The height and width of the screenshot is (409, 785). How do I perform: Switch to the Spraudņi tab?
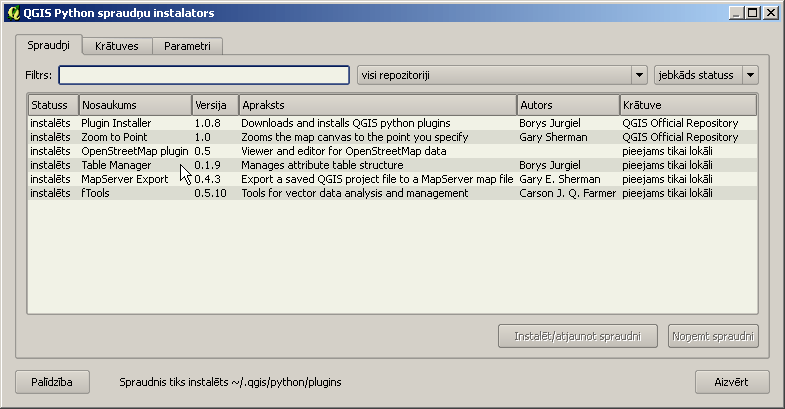click(x=49, y=45)
